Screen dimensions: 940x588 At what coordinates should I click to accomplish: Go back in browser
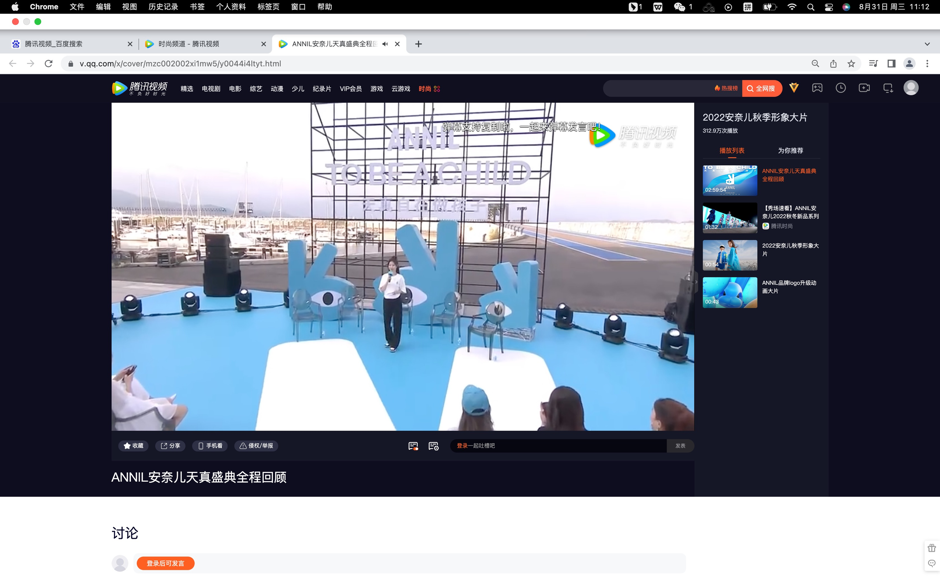(13, 64)
